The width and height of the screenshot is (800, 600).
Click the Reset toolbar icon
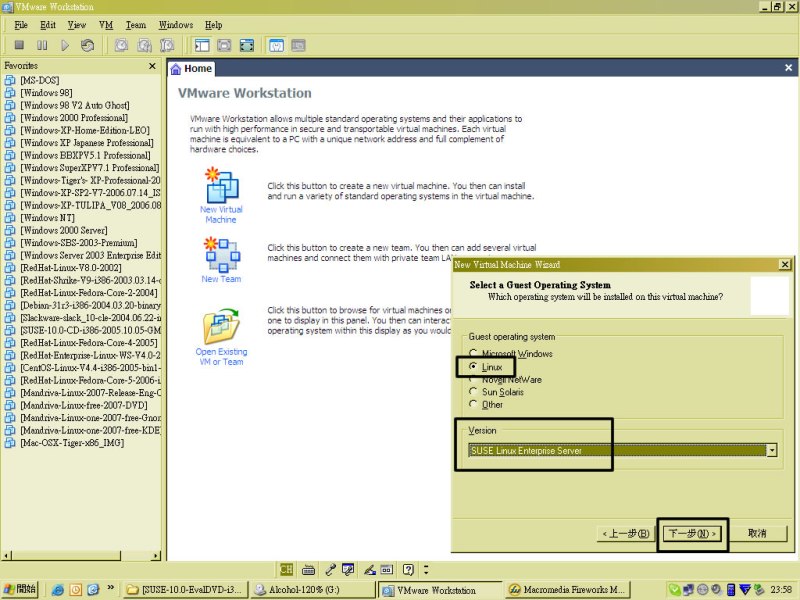pyautogui.click(x=87, y=45)
